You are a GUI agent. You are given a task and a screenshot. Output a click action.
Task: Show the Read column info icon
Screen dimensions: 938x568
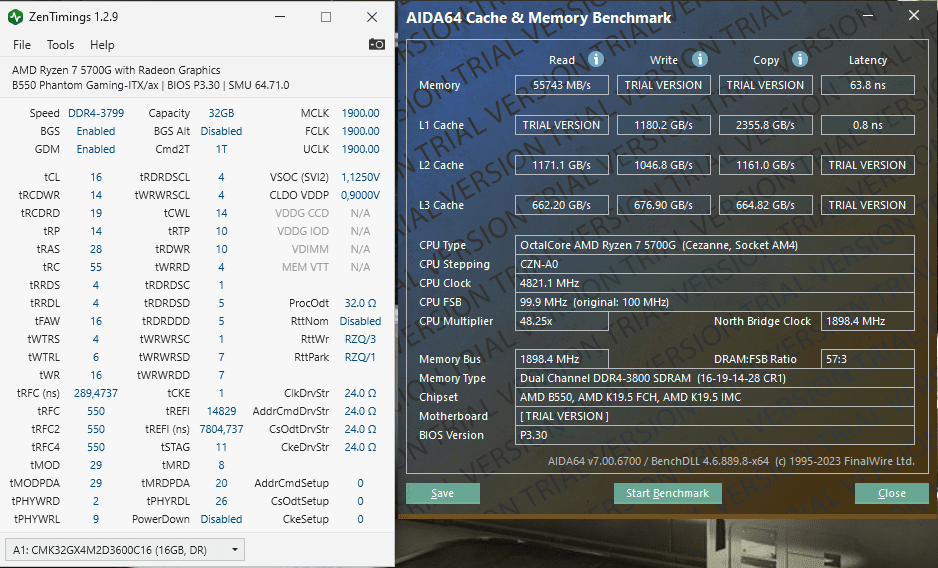595,59
